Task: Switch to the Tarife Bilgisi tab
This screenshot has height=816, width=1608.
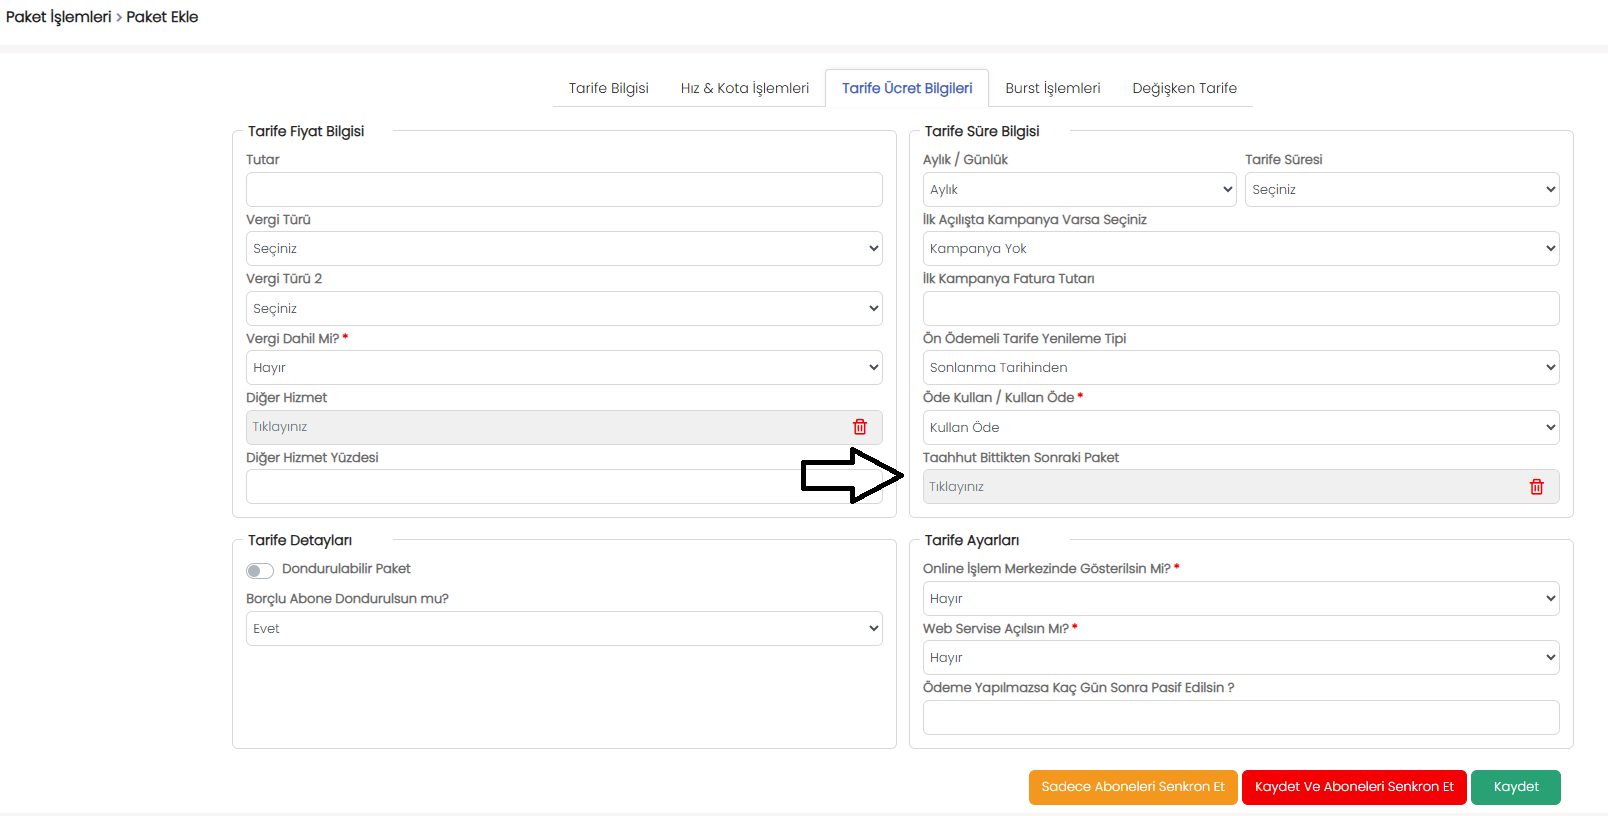Action: pos(608,88)
